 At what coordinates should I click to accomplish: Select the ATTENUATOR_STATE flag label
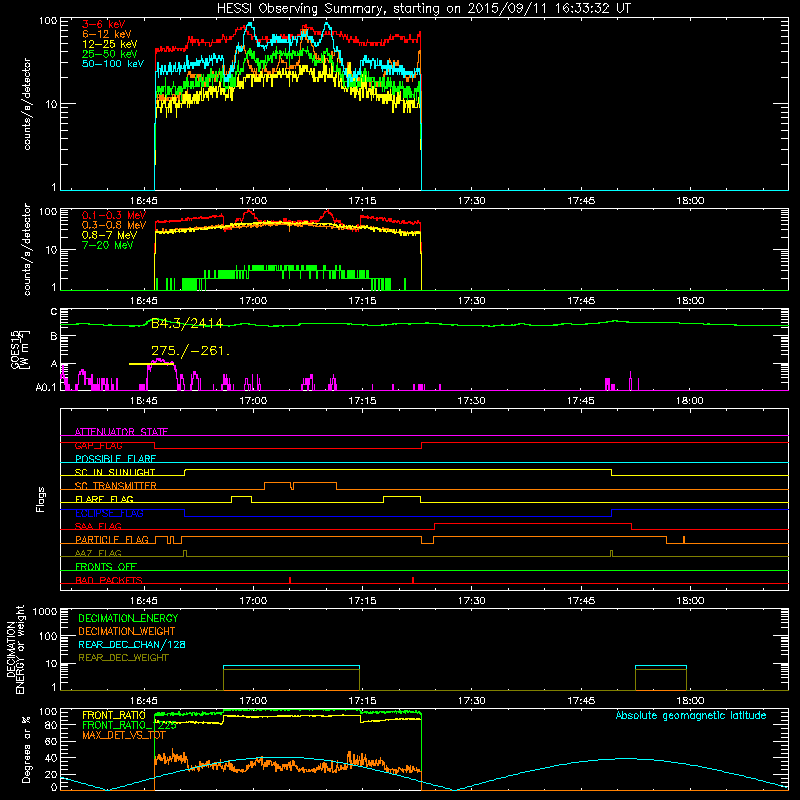pyautogui.click(x=121, y=432)
